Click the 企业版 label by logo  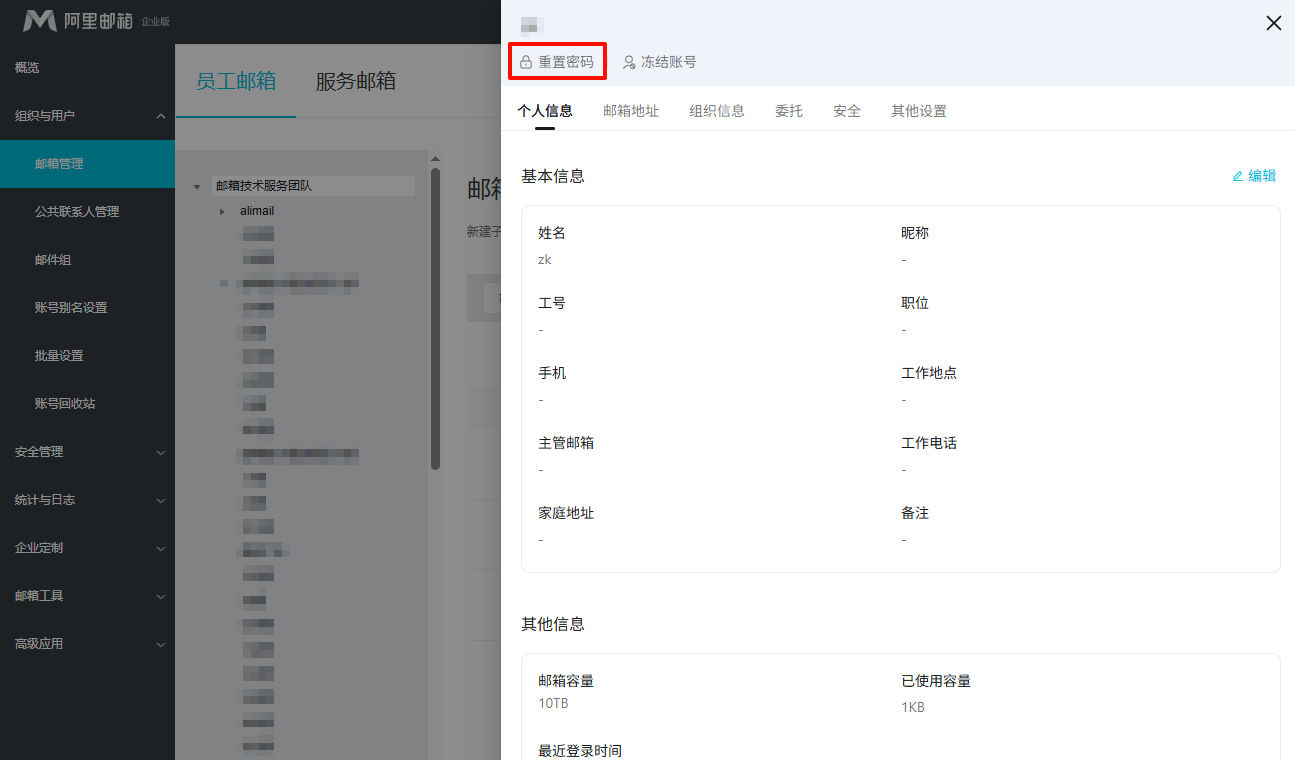click(x=155, y=21)
